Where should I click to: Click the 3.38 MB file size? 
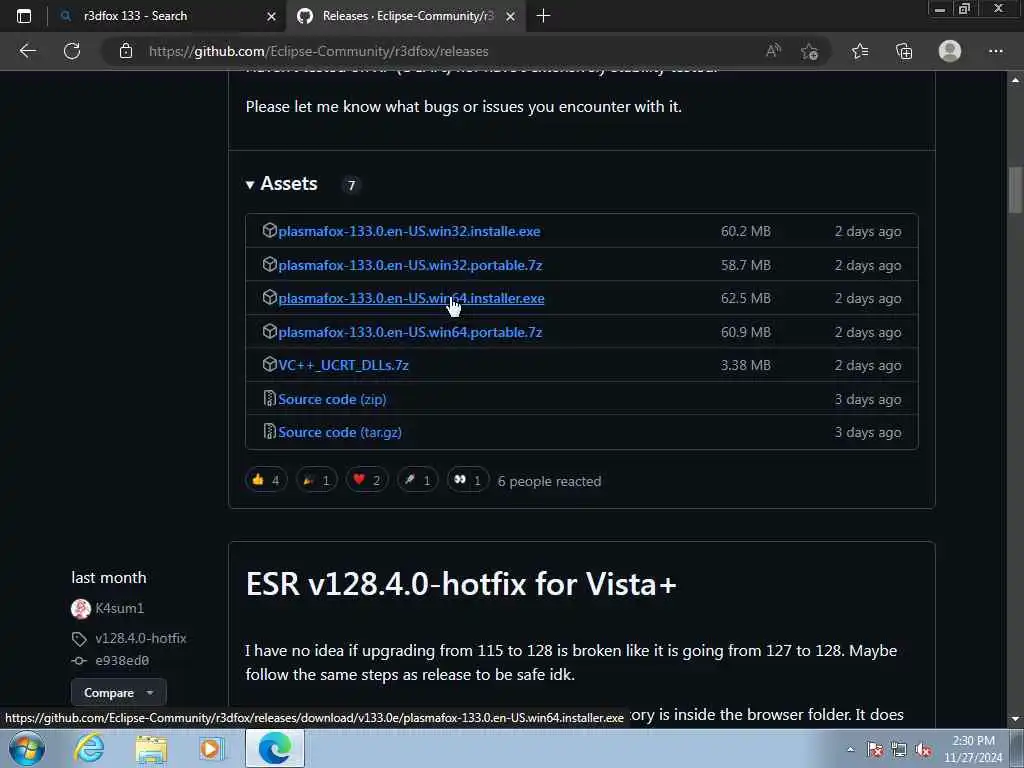746,365
